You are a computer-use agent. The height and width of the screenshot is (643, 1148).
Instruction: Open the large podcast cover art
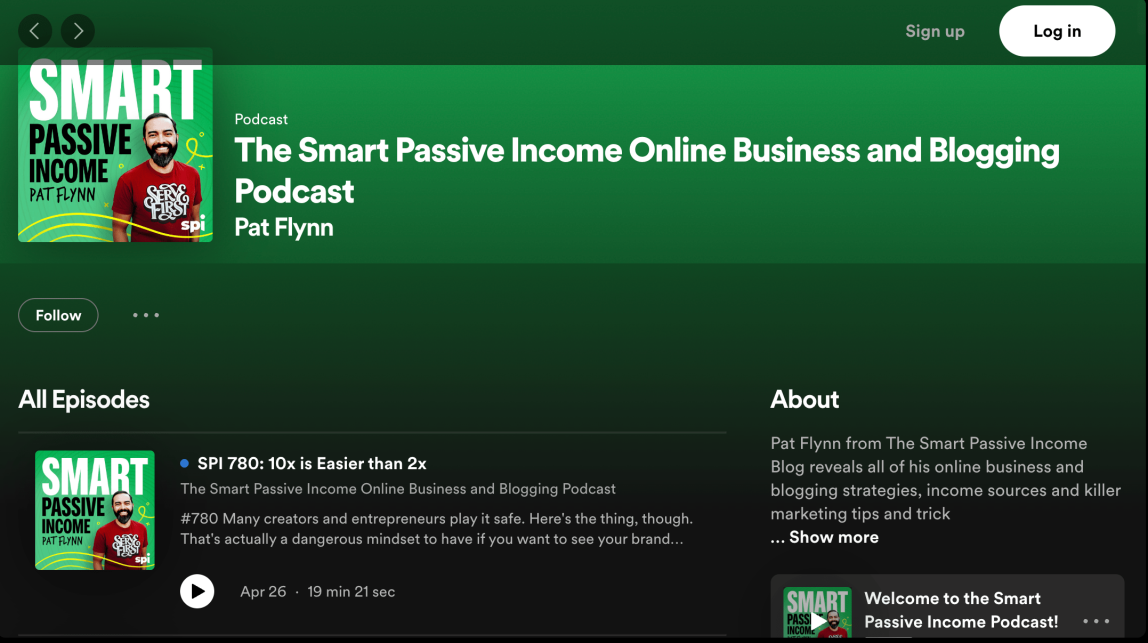point(115,146)
